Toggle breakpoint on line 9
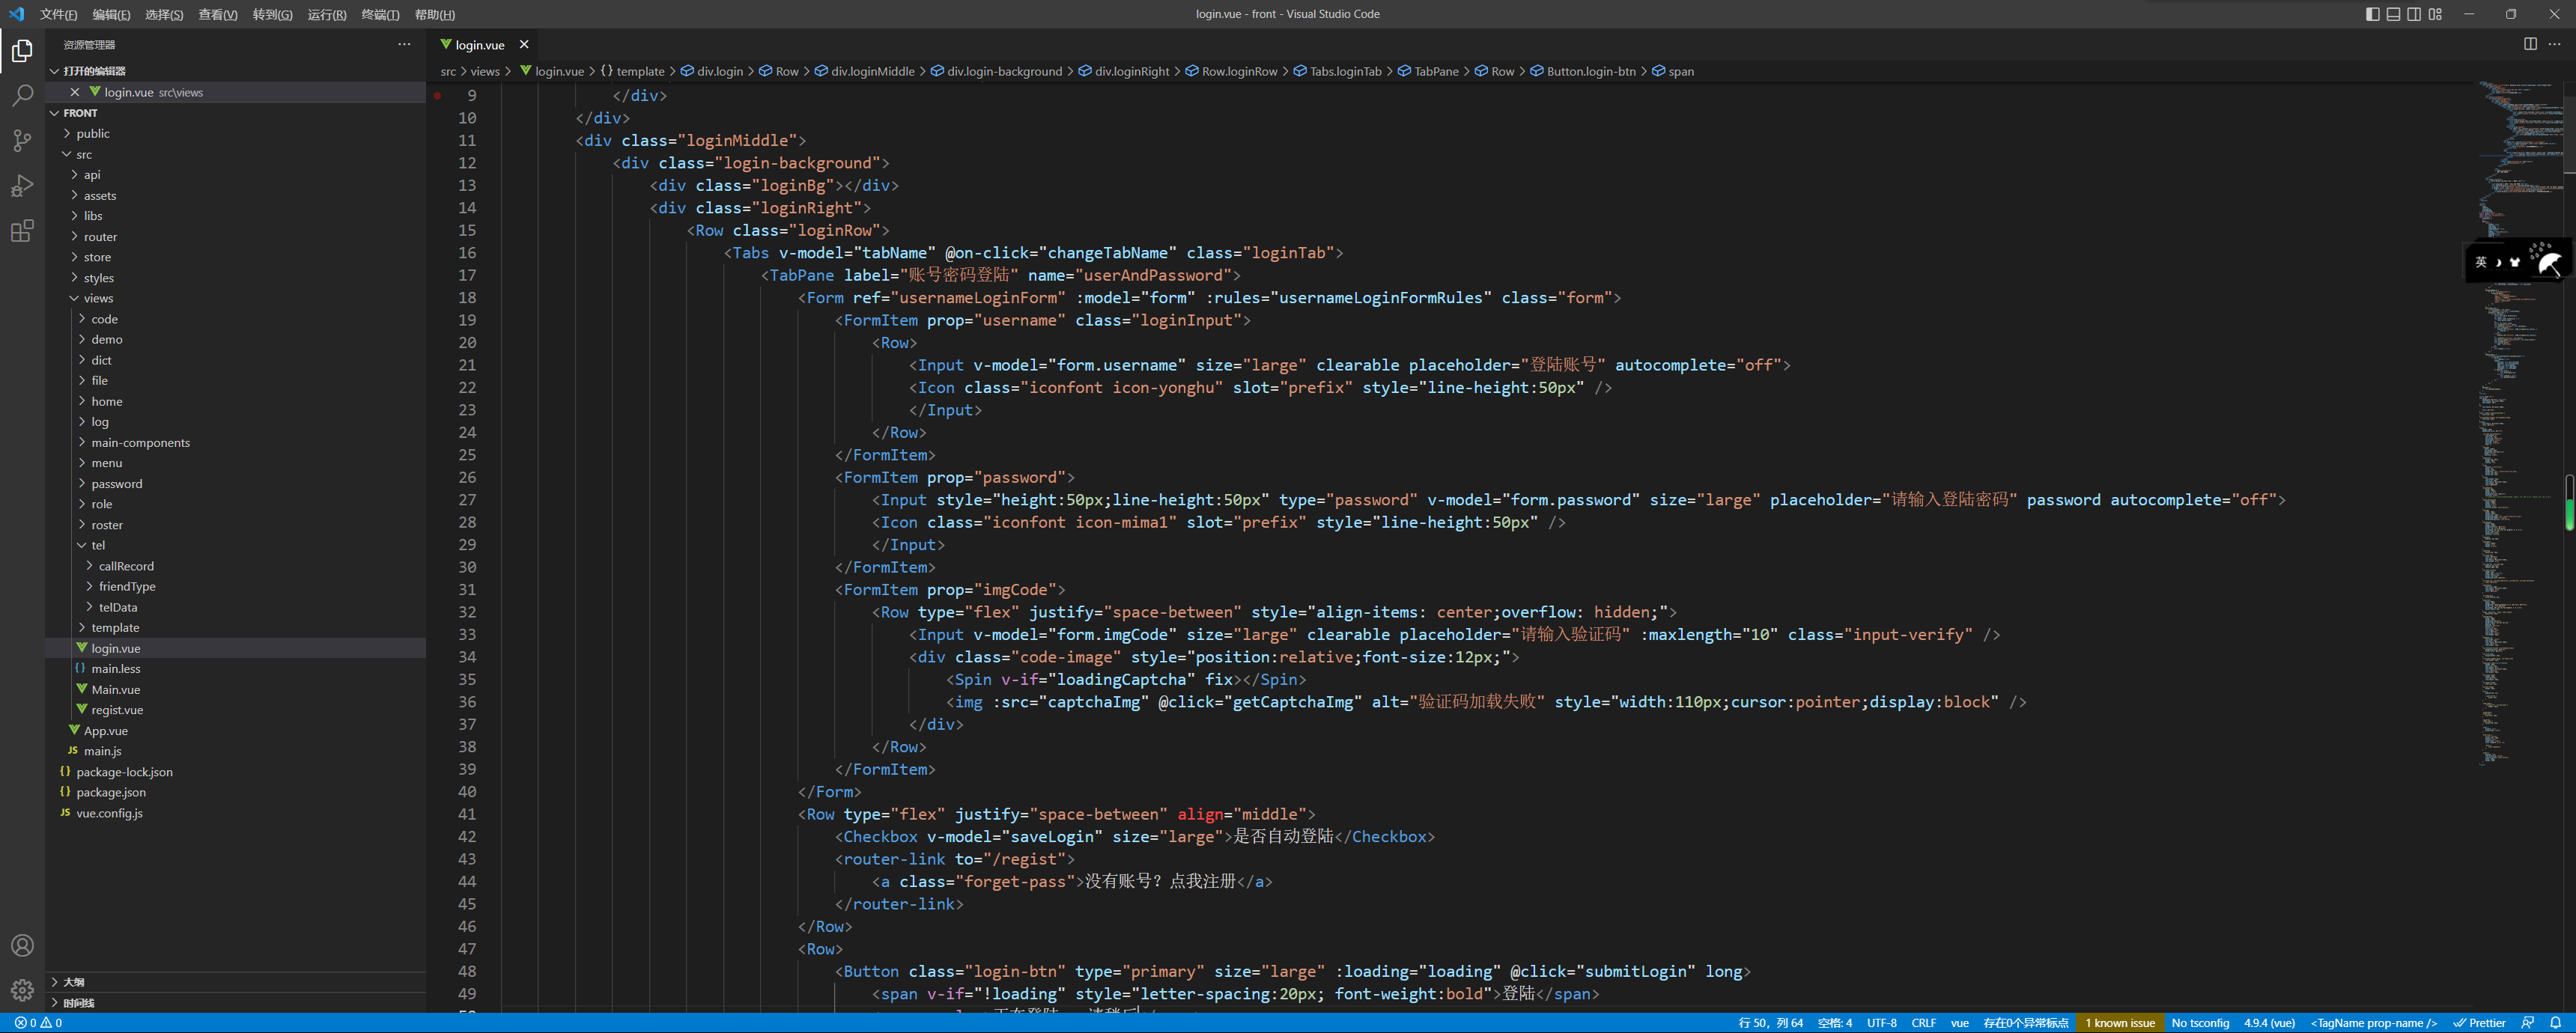Screen dimensions: 2576x1033 (438, 95)
